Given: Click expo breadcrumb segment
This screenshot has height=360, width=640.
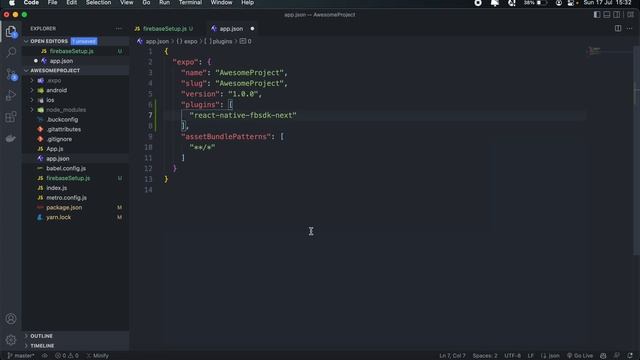Looking at the screenshot, I should [187, 42].
